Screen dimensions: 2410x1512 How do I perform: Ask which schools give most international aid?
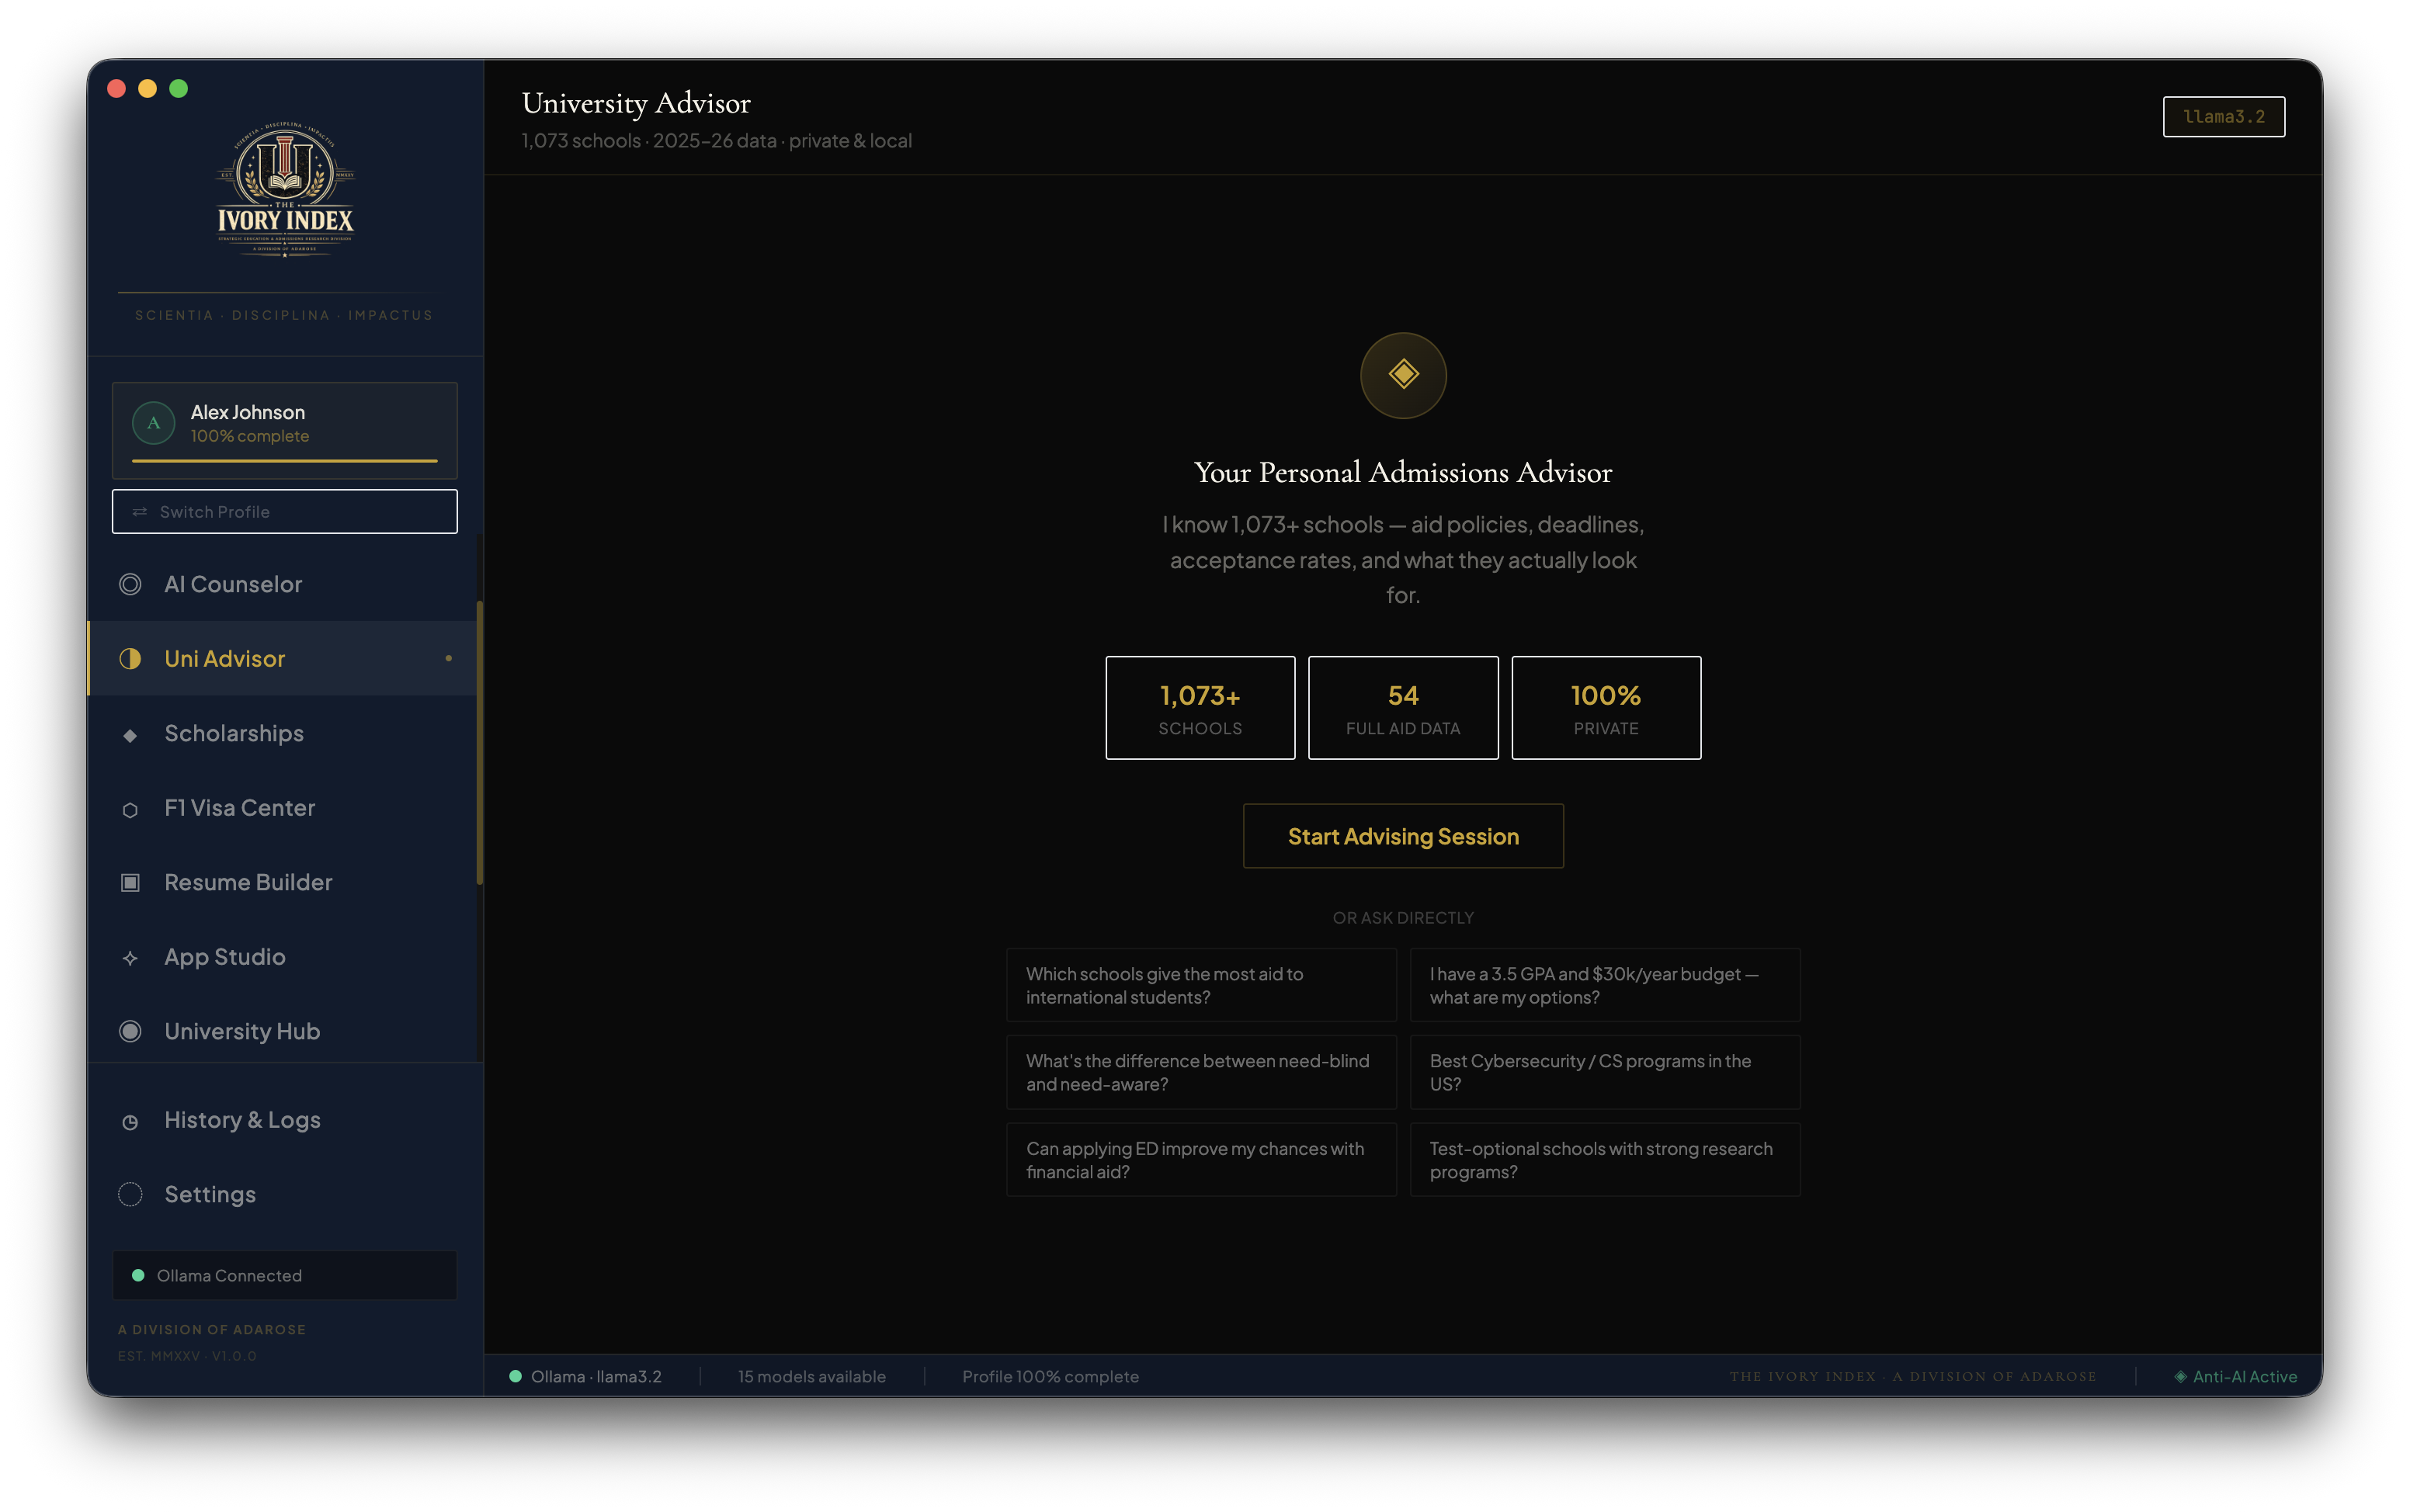click(x=1201, y=985)
